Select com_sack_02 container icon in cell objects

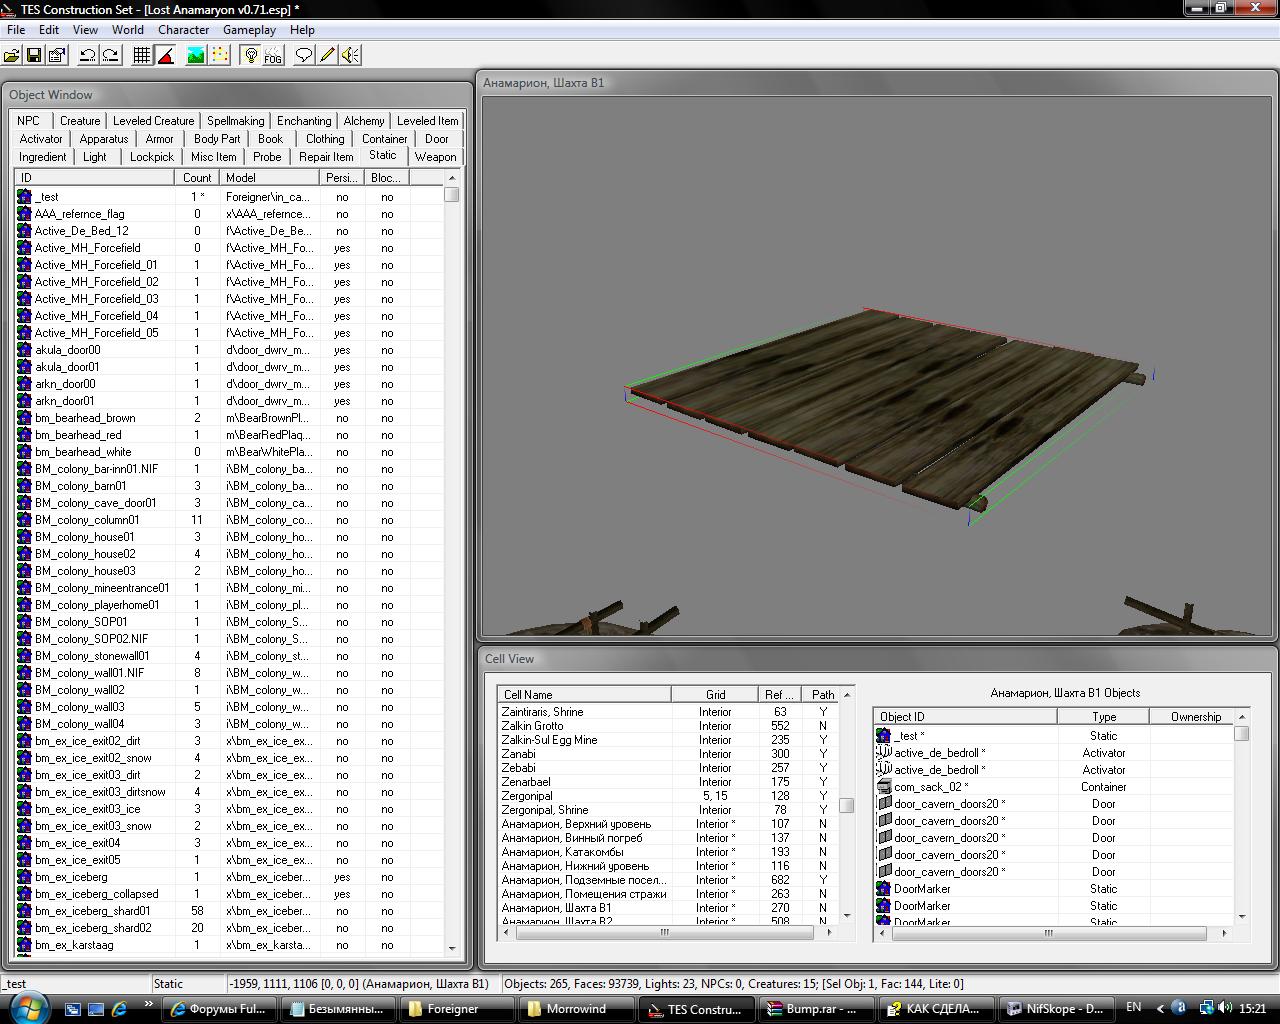[884, 787]
